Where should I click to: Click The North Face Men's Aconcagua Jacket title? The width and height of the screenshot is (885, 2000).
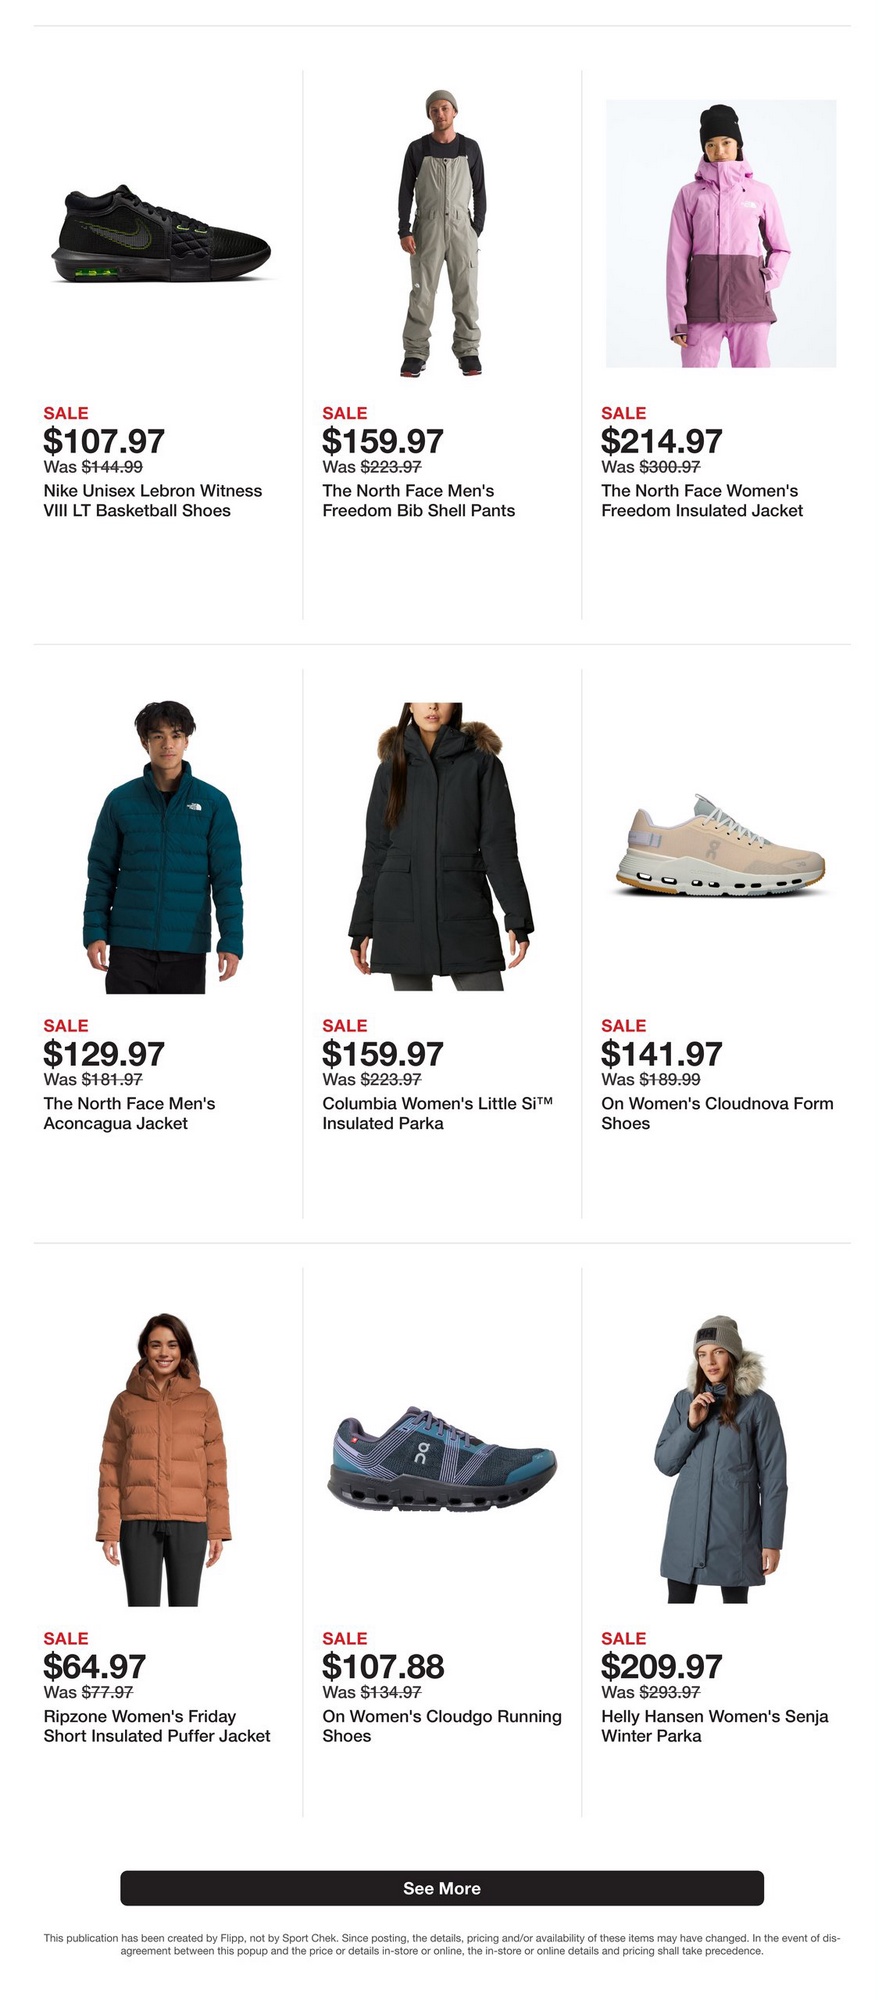(129, 1113)
